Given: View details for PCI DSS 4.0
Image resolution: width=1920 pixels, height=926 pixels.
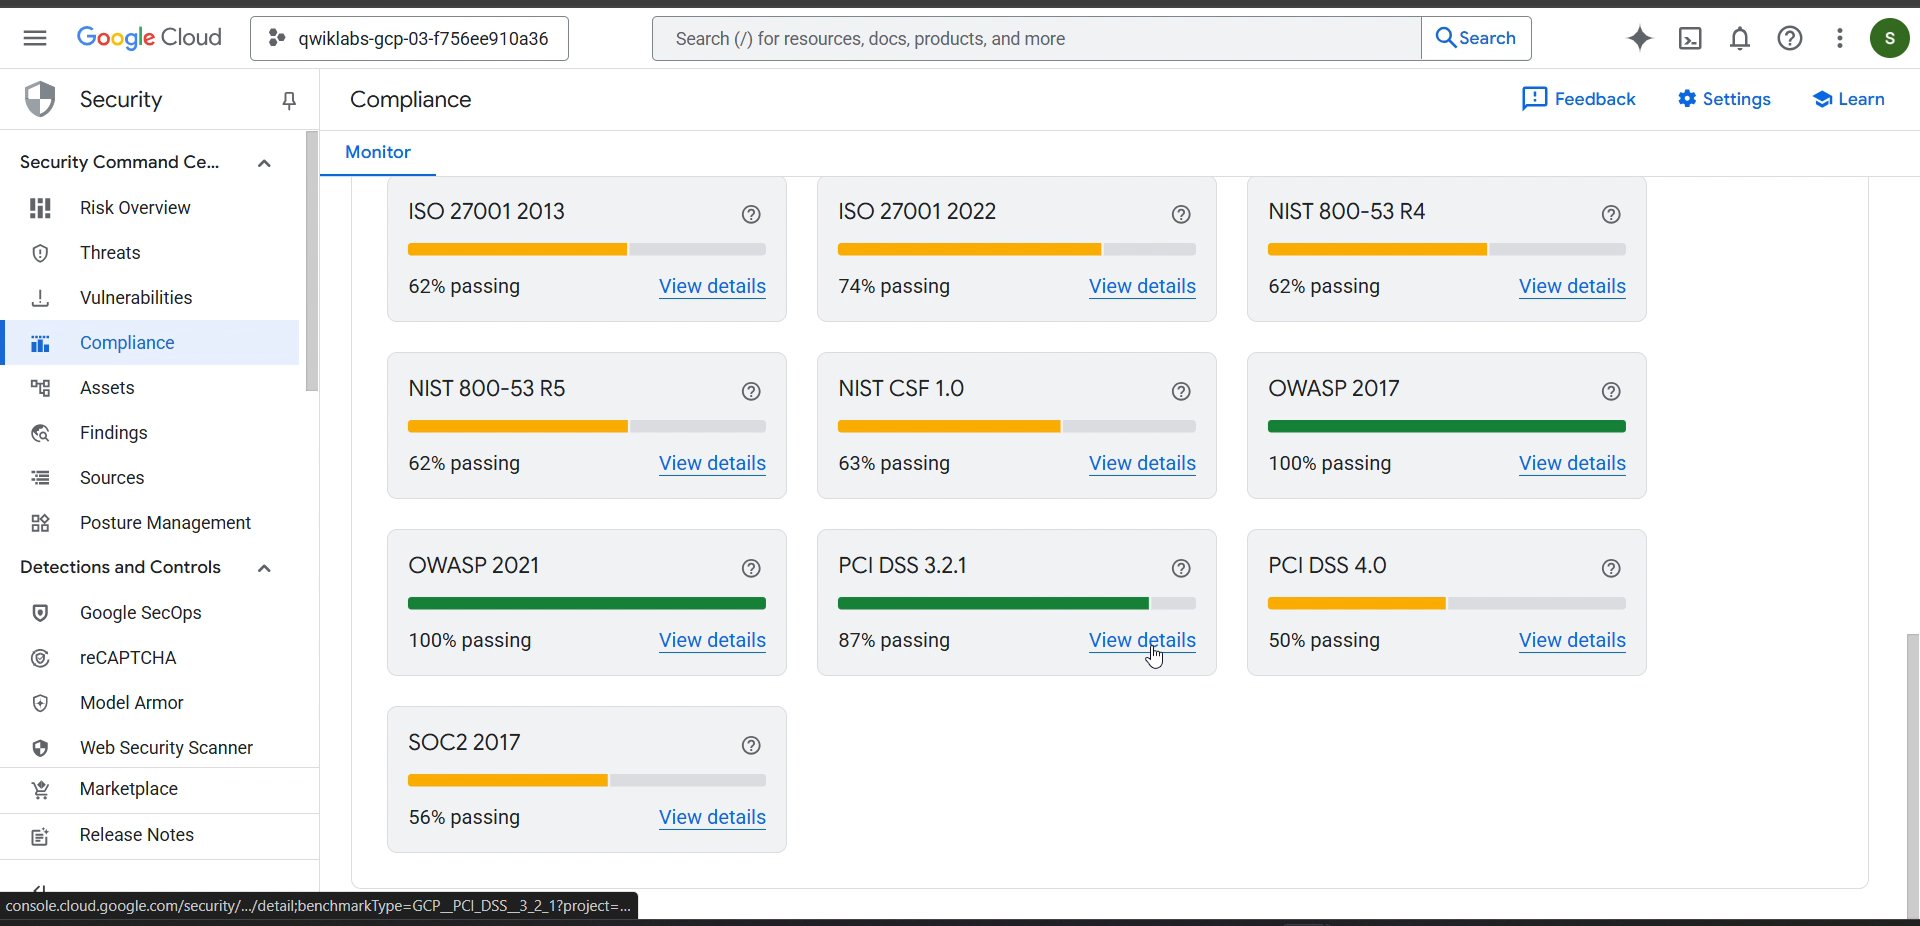Looking at the screenshot, I should 1572,640.
